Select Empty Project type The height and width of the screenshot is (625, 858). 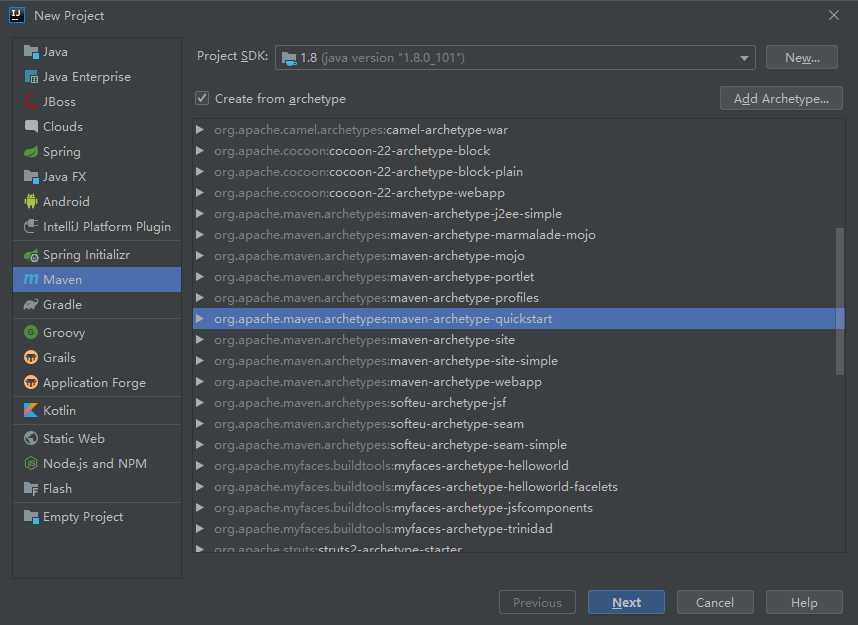click(x=97, y=517)
